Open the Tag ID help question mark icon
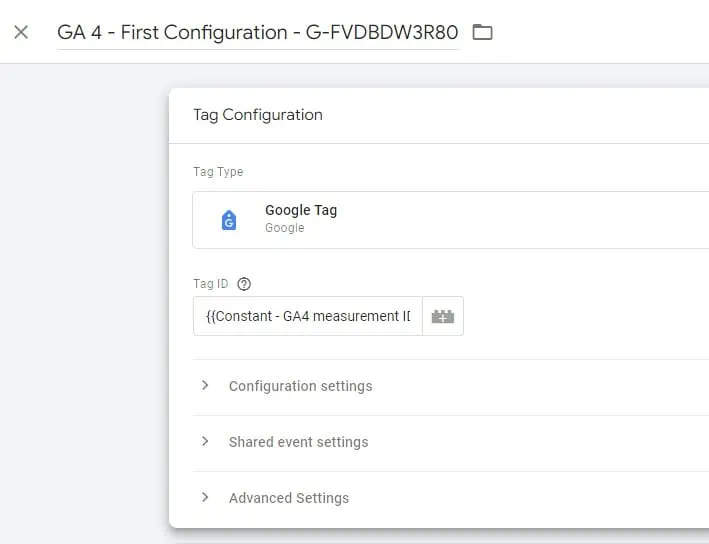The height and width of the screenshot is (544, 709). click(244, 284)
